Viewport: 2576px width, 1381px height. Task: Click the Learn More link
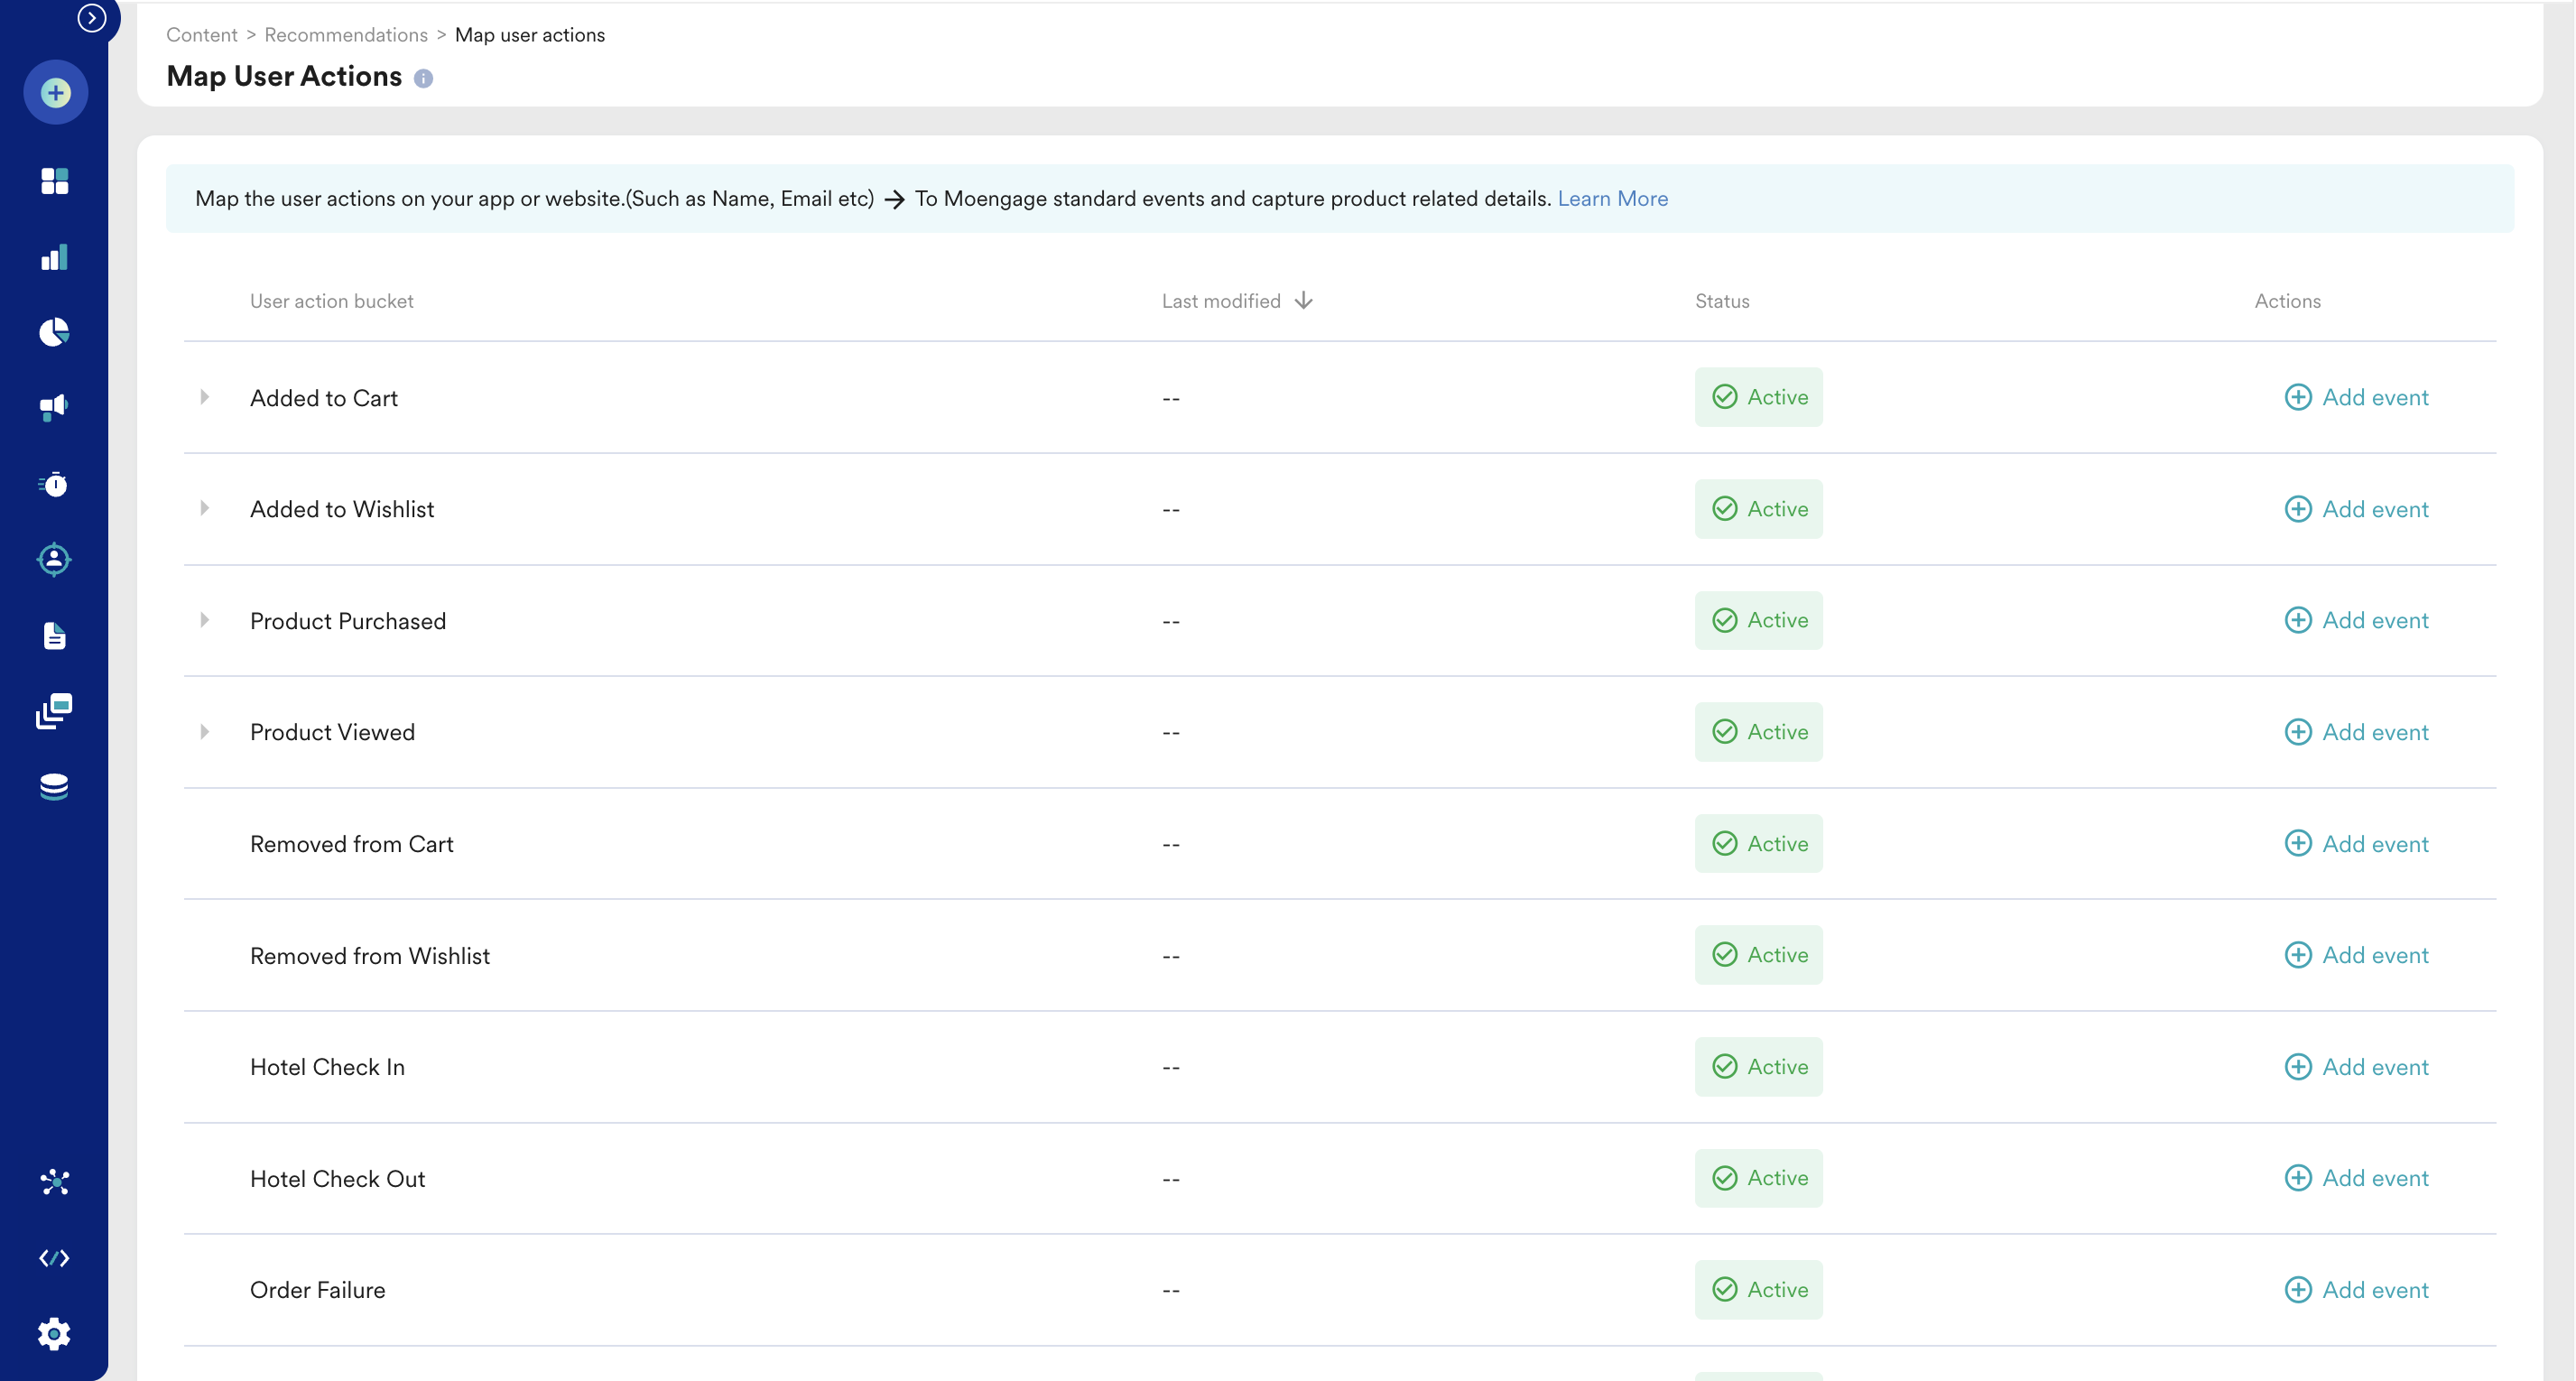click(1611, 198)
